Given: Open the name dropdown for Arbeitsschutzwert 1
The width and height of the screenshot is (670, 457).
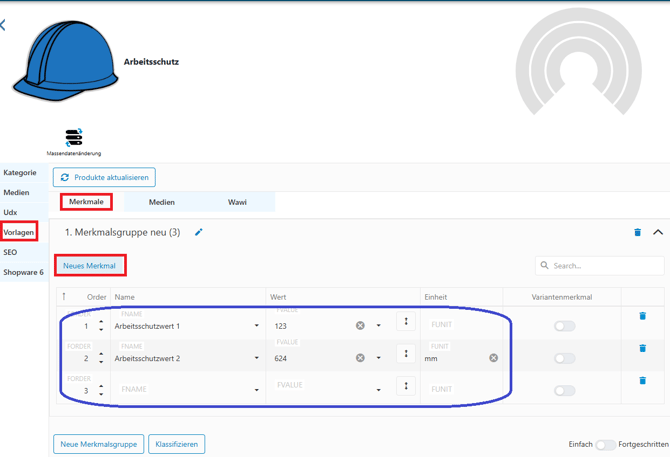Looking at the screenshot, I should pos(257,326).
